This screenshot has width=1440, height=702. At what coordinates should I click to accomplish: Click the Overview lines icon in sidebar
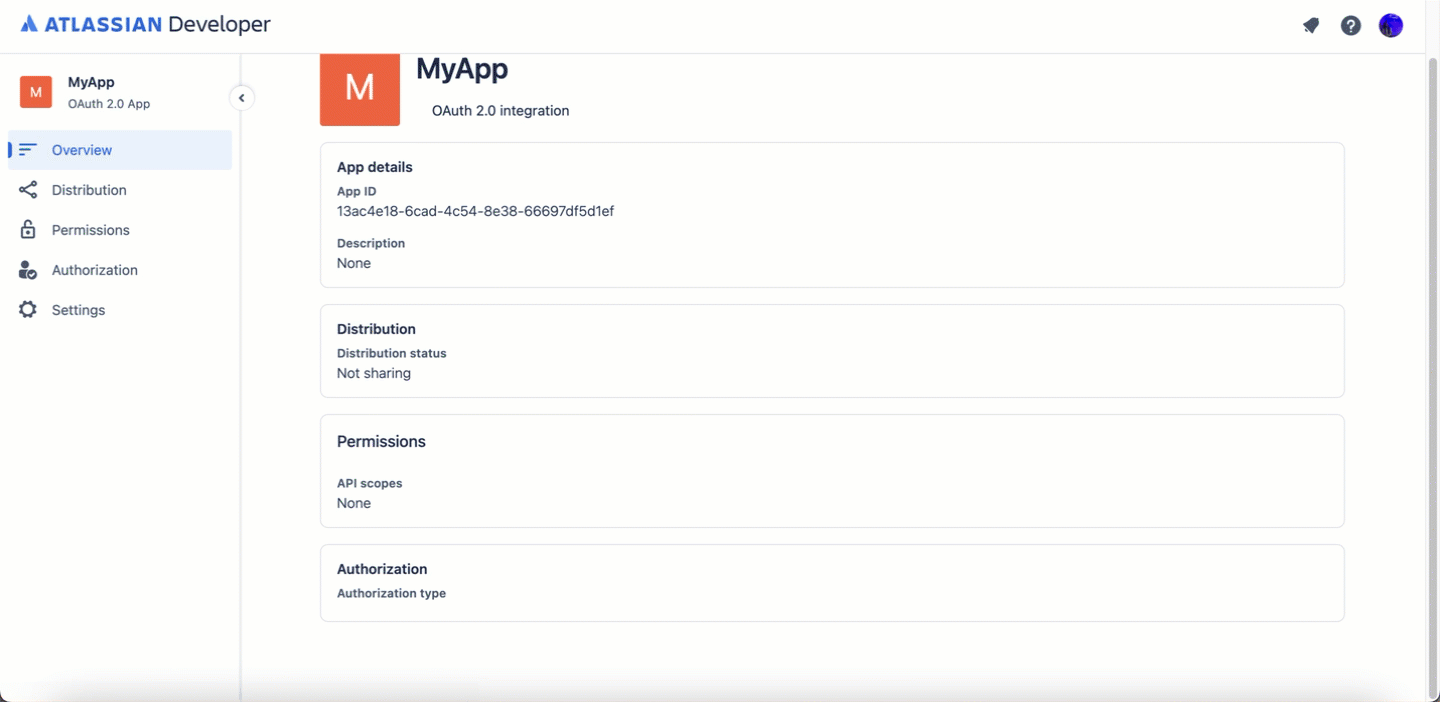[28, 150]
